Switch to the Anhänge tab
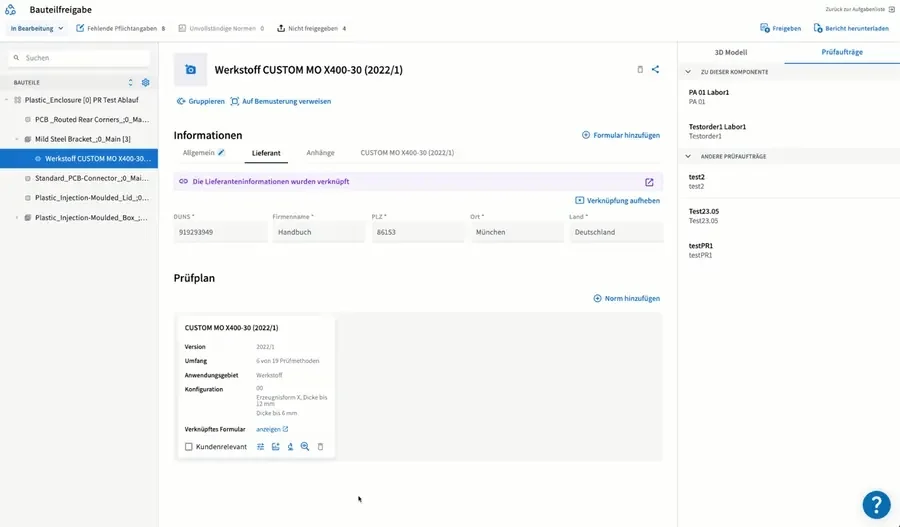 click(x=320, y=153)
